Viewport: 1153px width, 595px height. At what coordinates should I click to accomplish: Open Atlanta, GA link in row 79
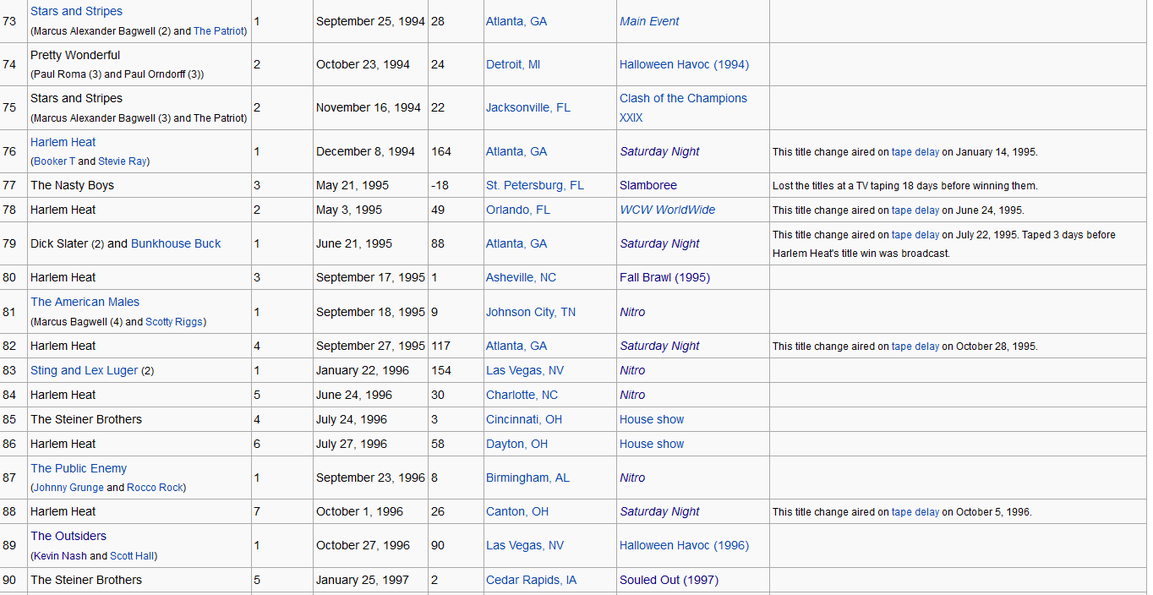516,243
